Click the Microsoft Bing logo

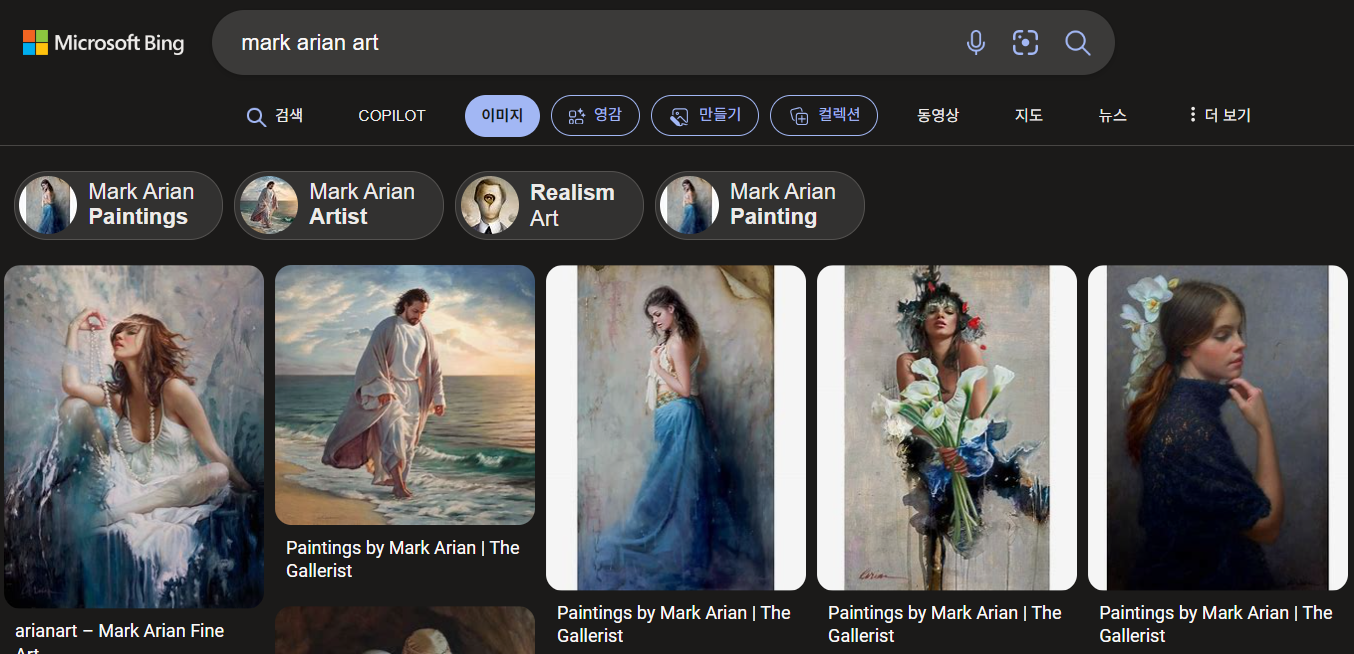104,43
